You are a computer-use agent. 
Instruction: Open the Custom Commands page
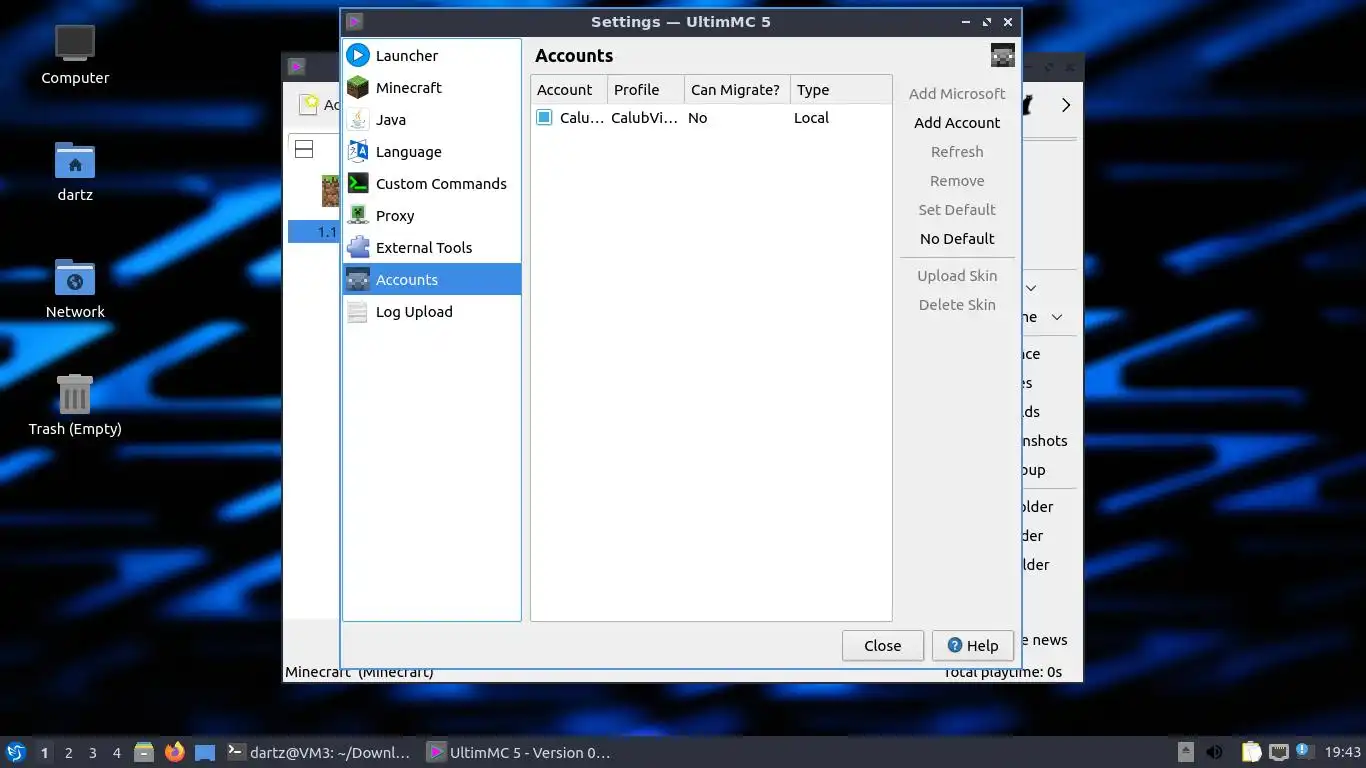point(432,184)
